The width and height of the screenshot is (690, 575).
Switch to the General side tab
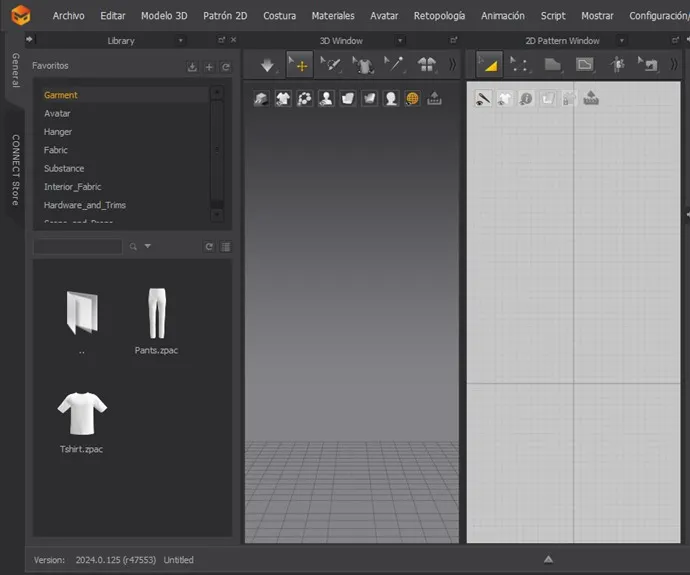point(15,70)
